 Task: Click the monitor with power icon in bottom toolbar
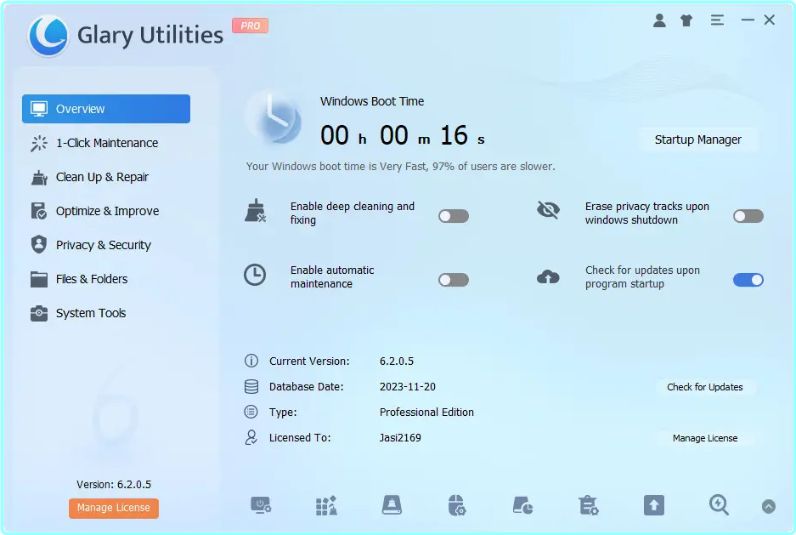click(x=261, y=506)
